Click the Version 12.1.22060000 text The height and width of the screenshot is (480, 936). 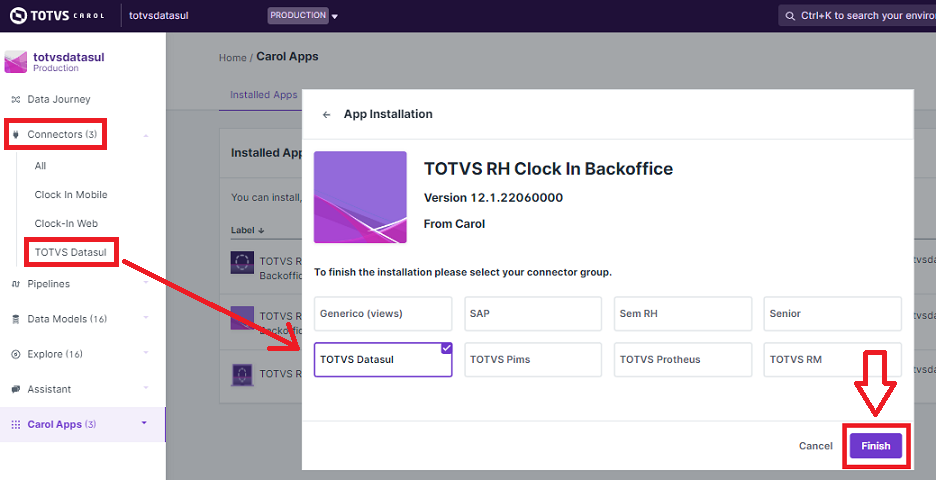493,198
